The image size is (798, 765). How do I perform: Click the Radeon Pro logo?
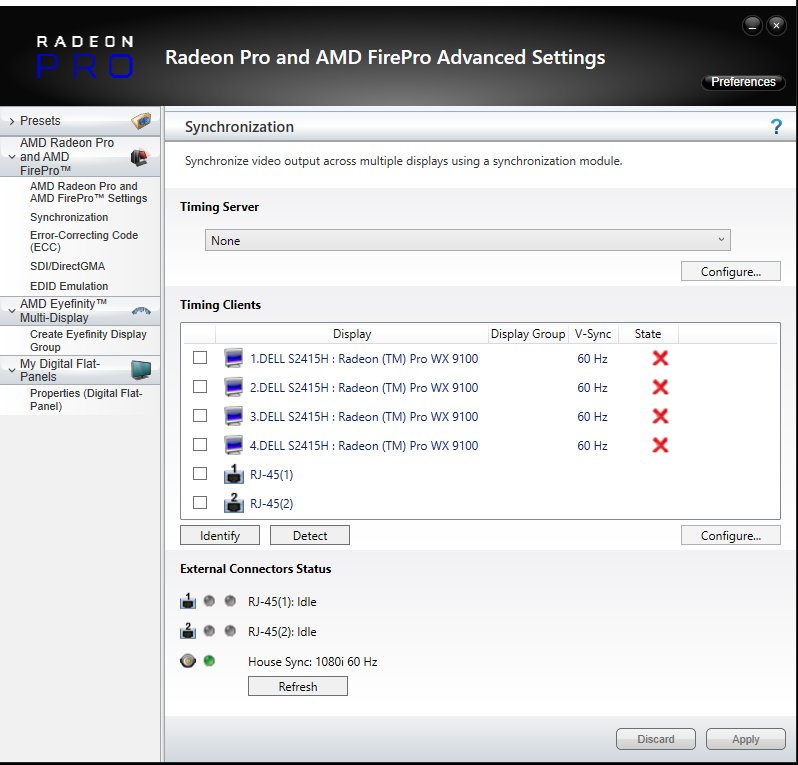coord(85,56)
